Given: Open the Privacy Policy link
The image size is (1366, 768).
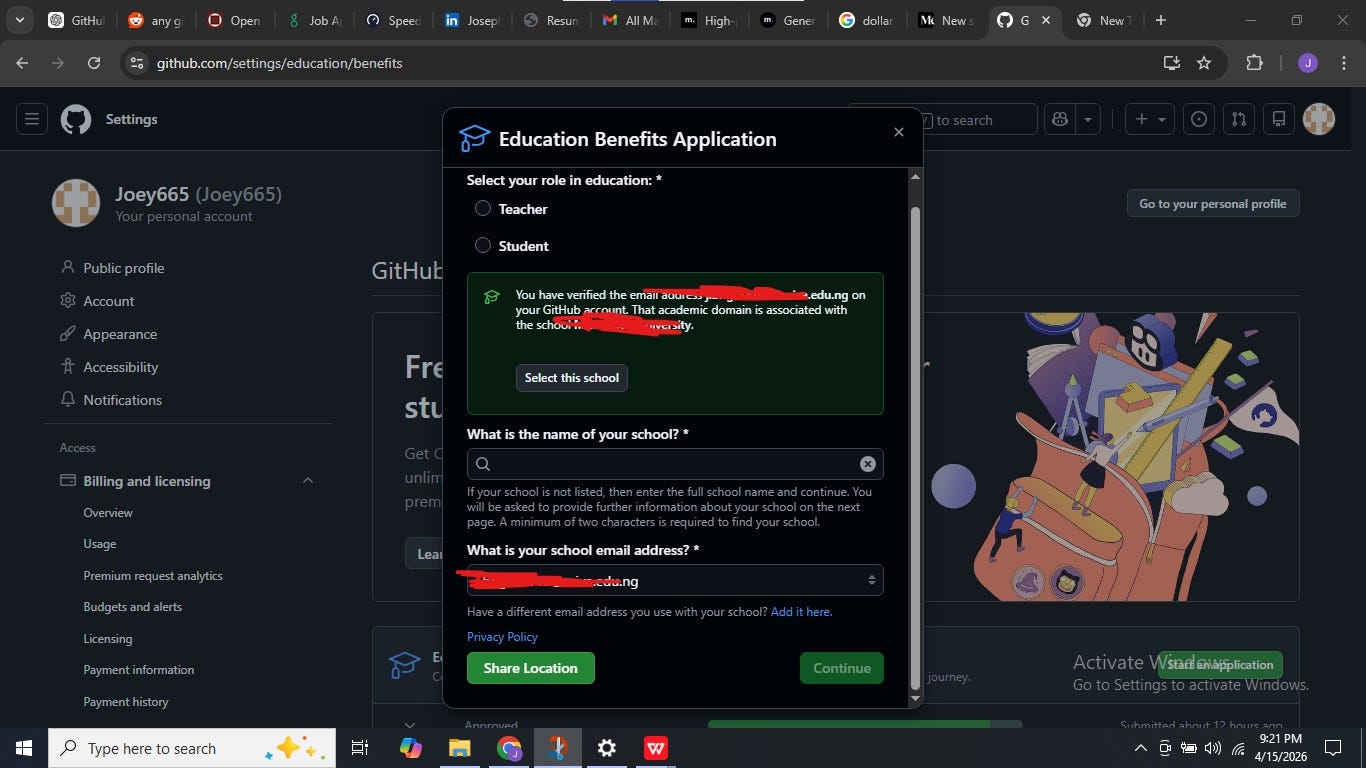Looking at the screenshot, I should [502, 637].
